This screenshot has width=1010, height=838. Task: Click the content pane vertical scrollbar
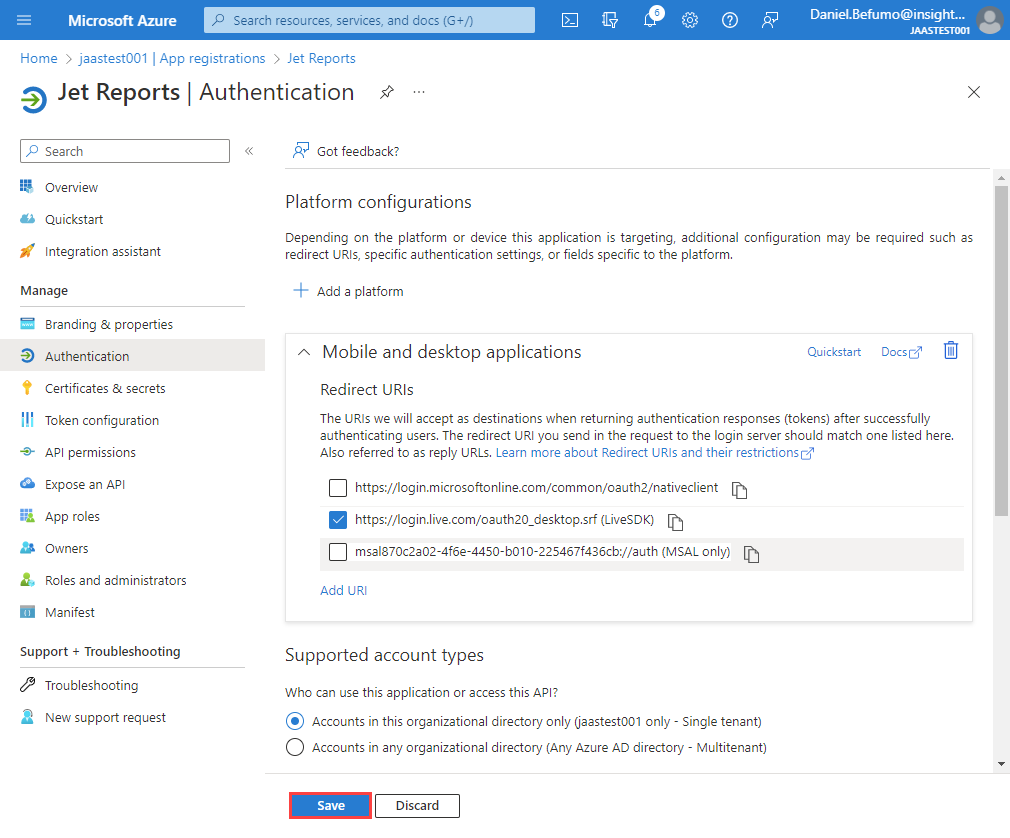click(x=1000, y=351)
